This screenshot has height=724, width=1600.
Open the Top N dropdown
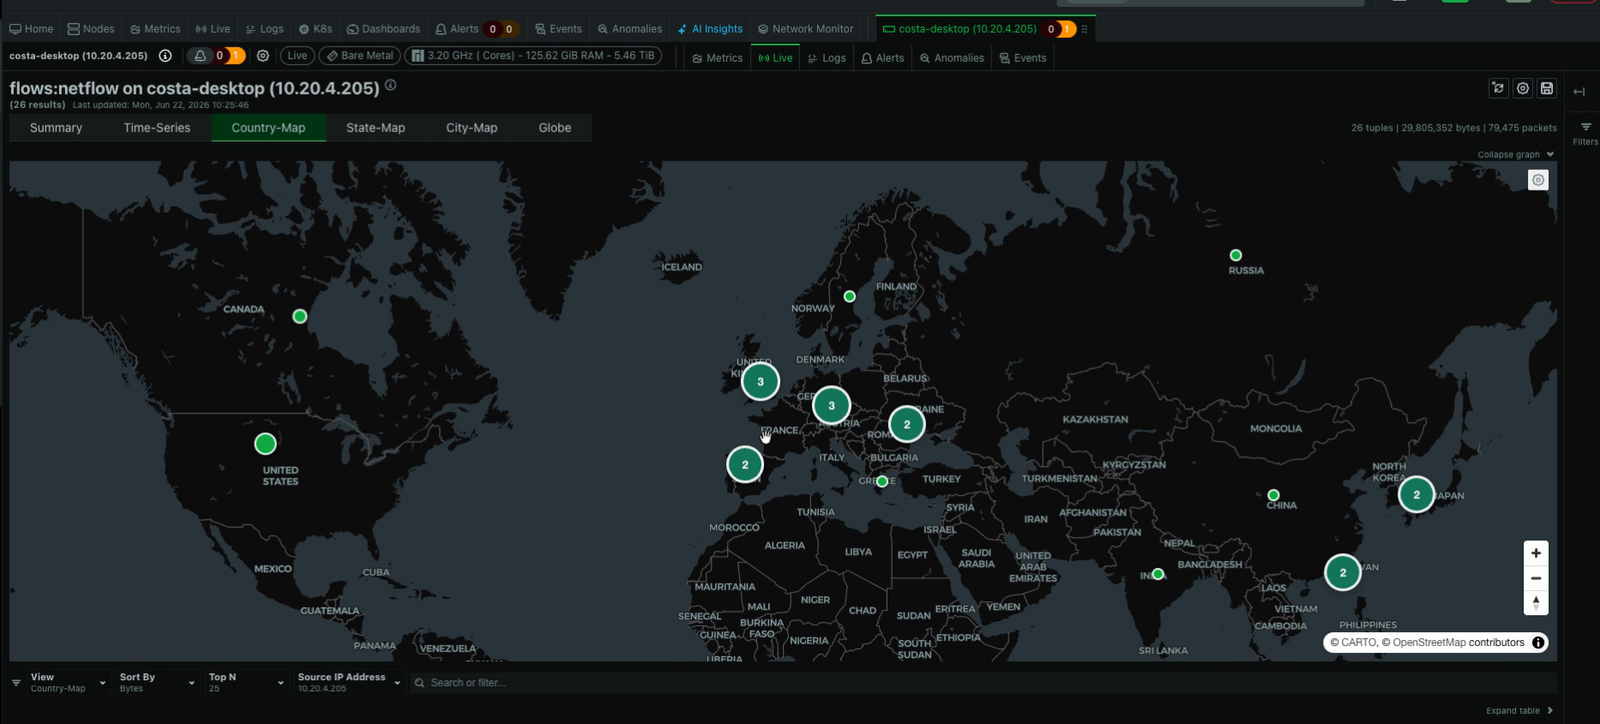tap(246, 682)
